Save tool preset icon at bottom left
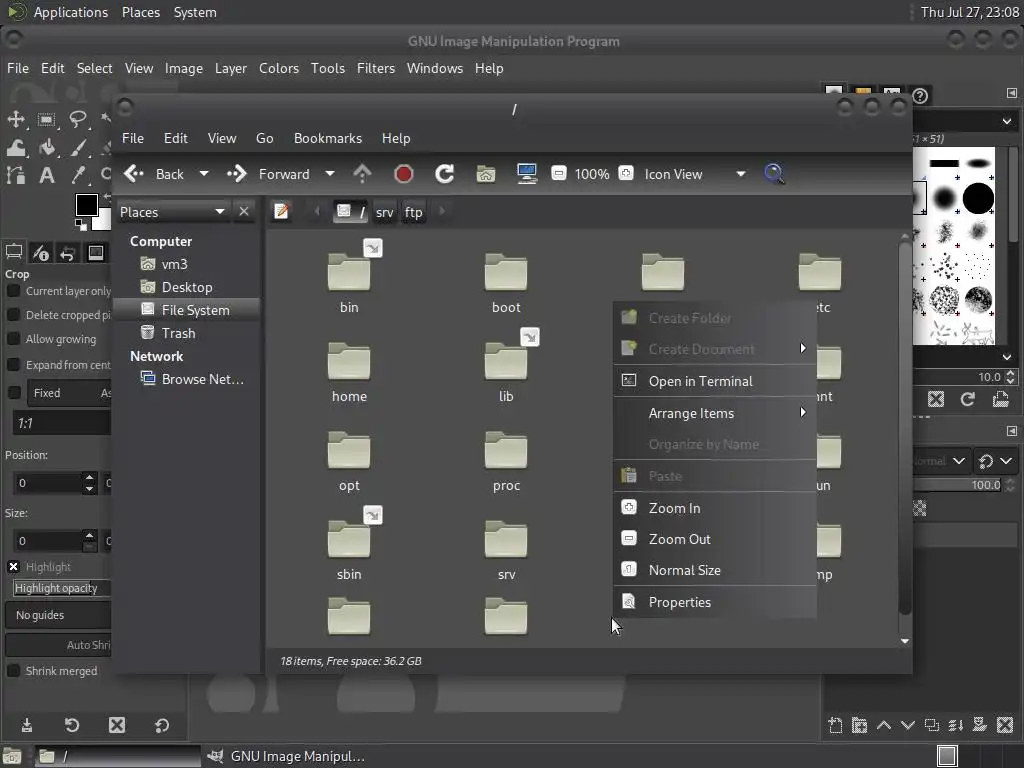Image resolution: width=1024 pixels, height=768 pixels. coord(27,725)
